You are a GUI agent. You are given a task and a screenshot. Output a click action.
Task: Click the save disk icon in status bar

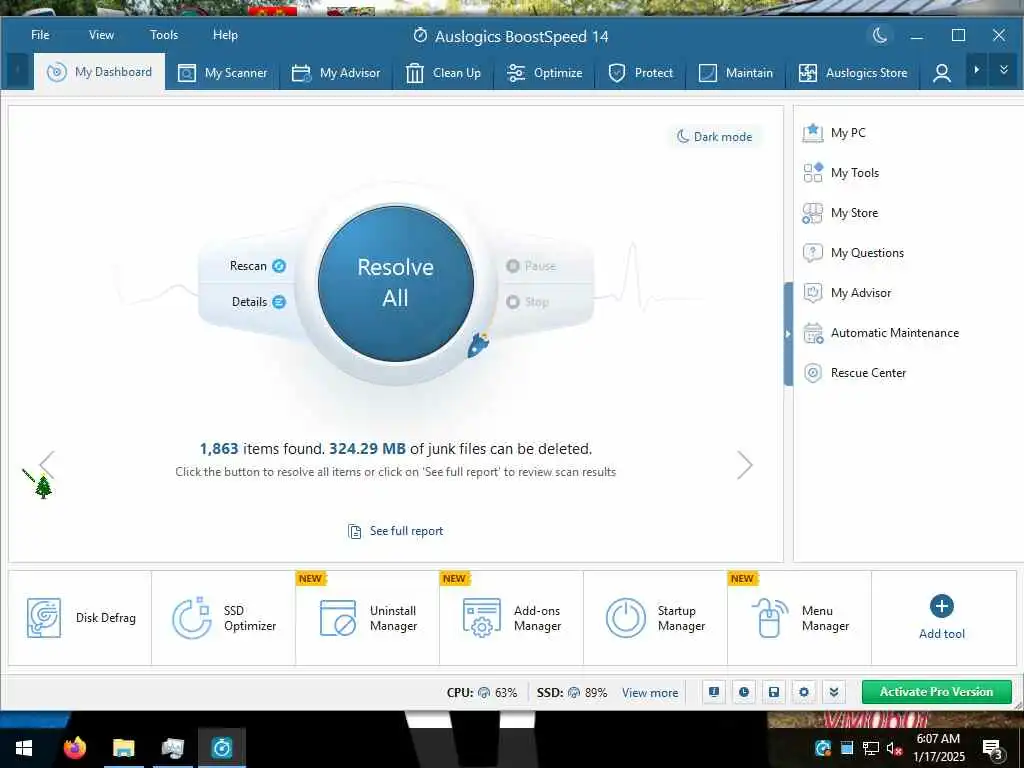pos(774,692)
